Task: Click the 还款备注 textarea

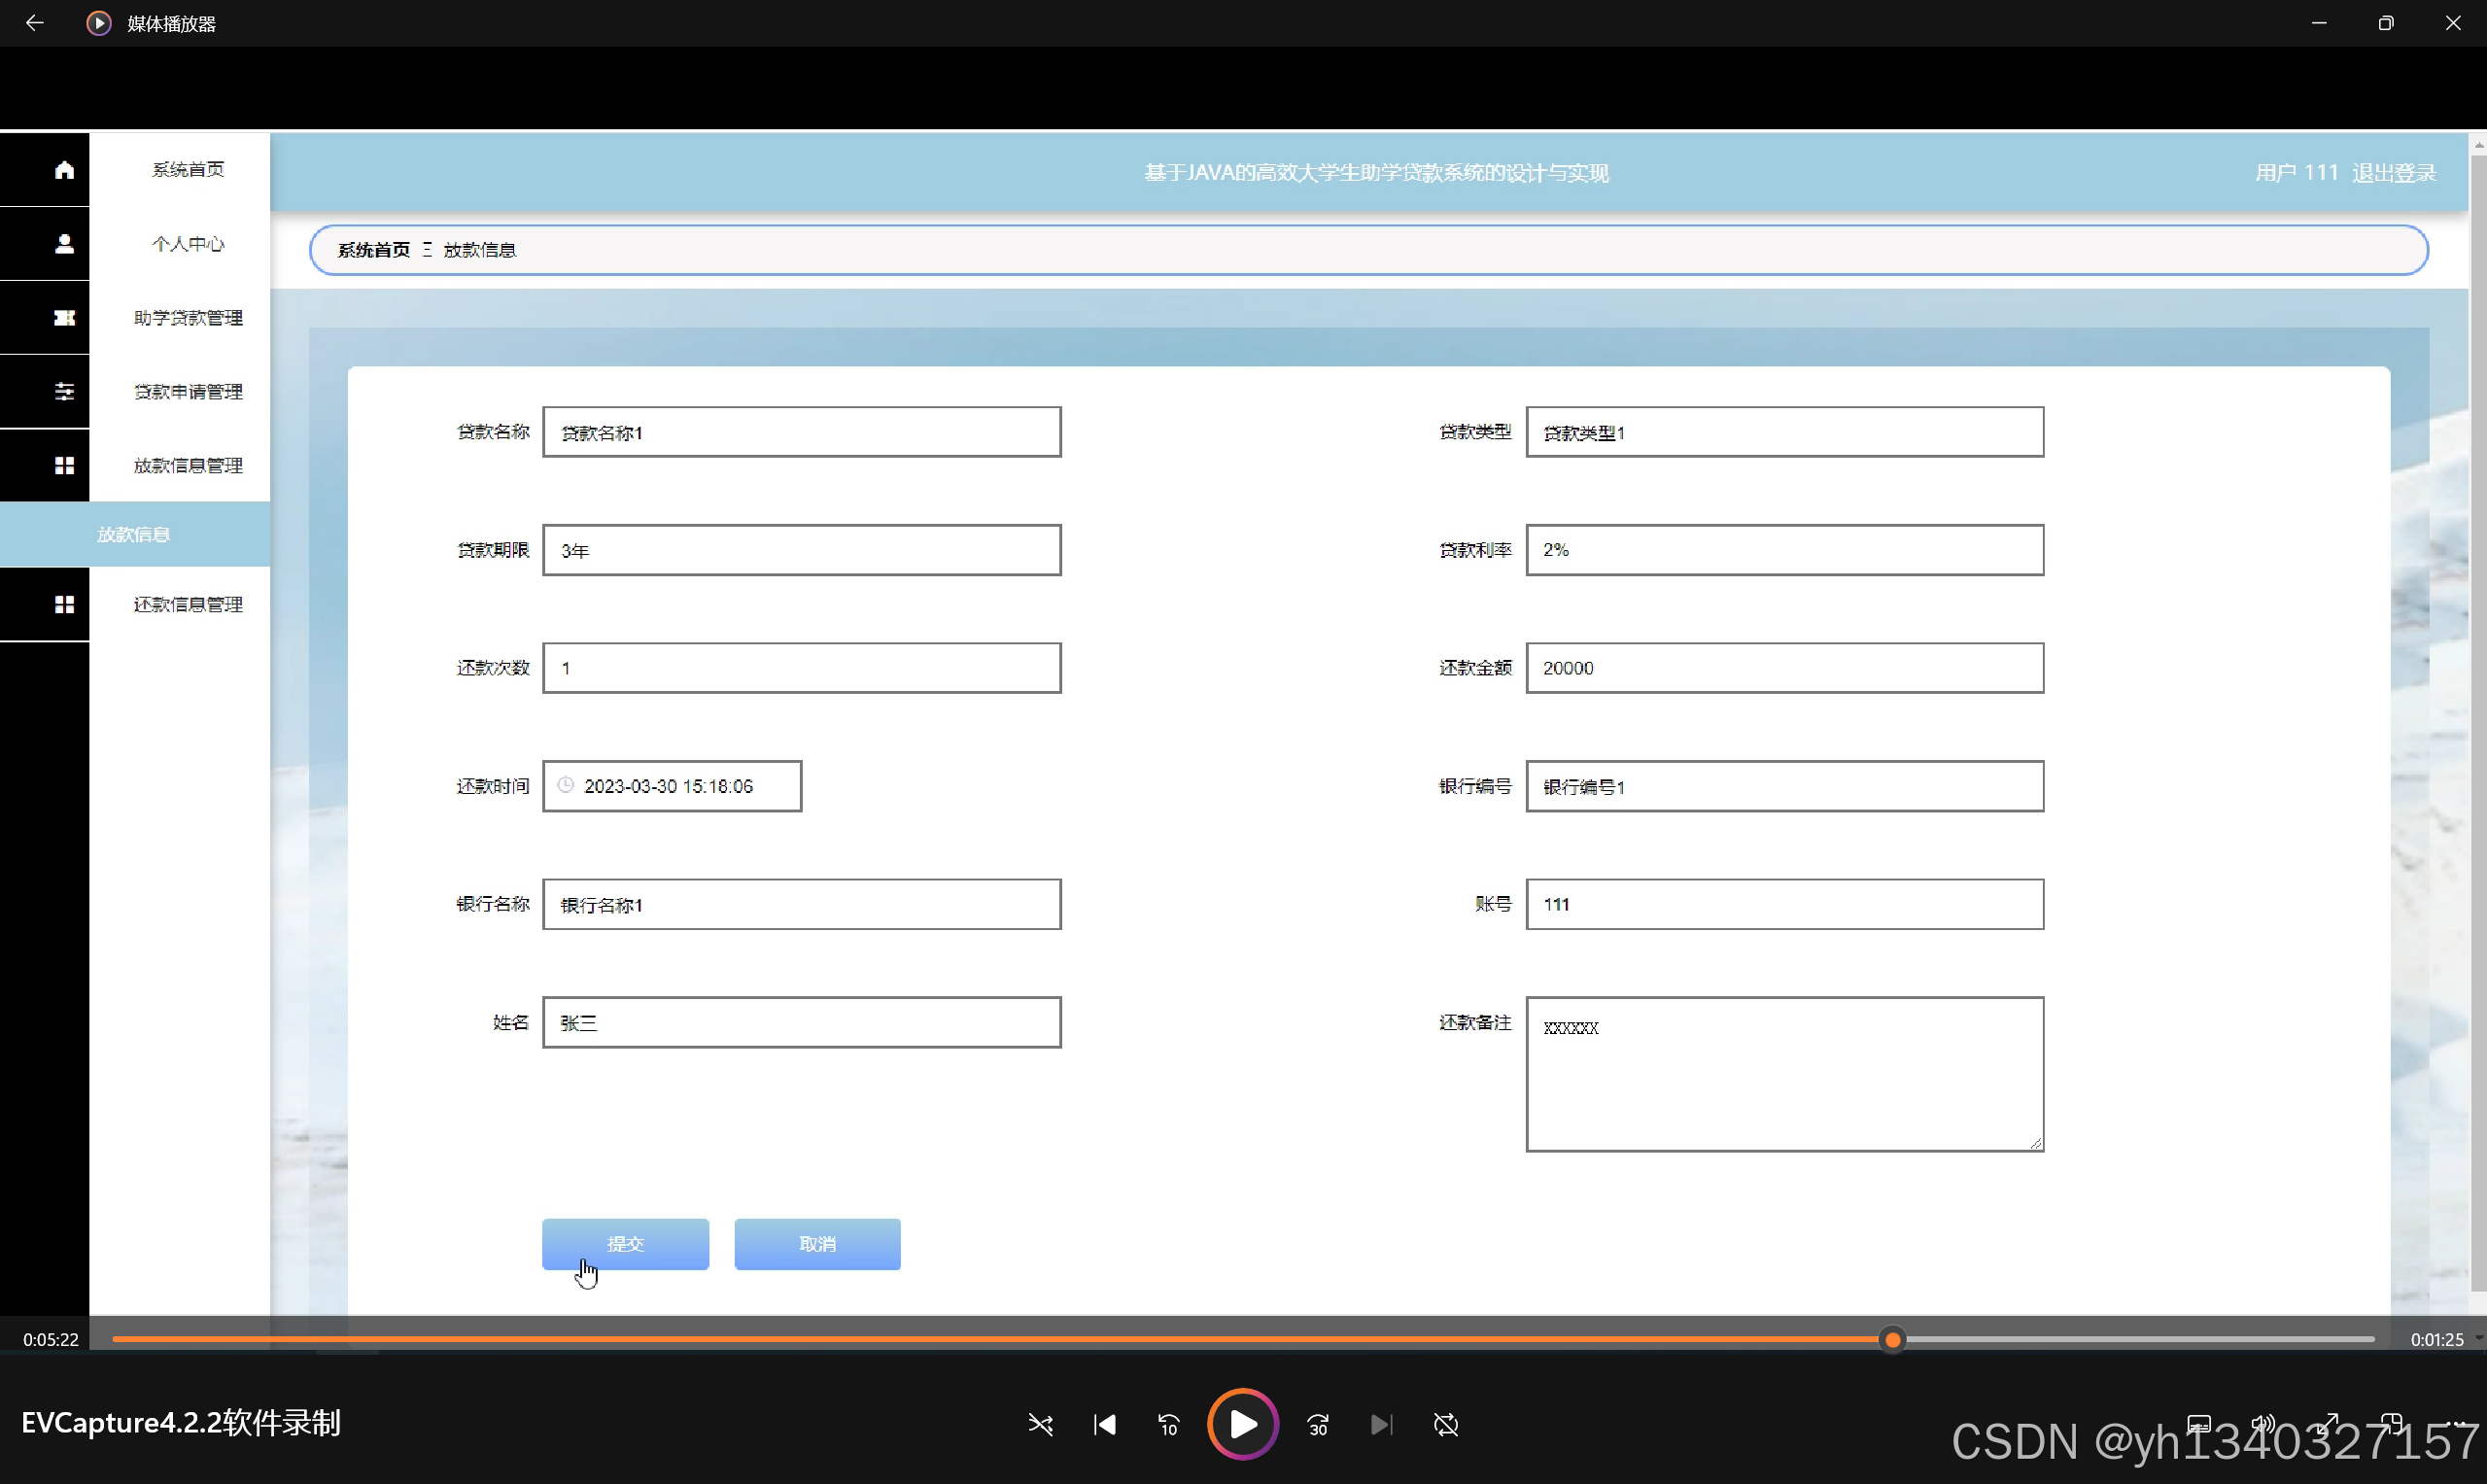Action: 1785,1074
